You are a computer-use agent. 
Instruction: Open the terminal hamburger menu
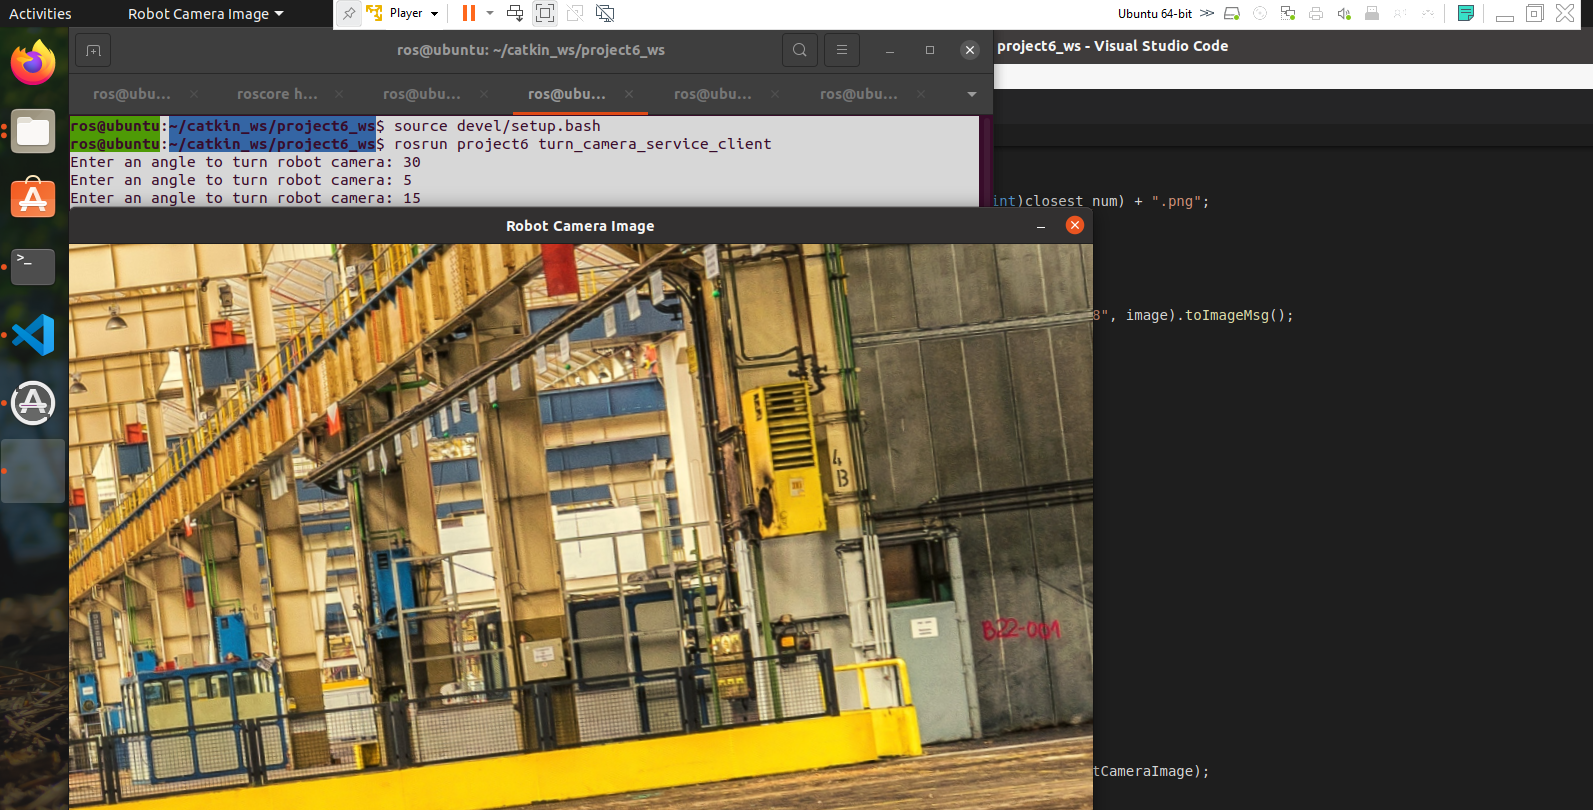842,50
